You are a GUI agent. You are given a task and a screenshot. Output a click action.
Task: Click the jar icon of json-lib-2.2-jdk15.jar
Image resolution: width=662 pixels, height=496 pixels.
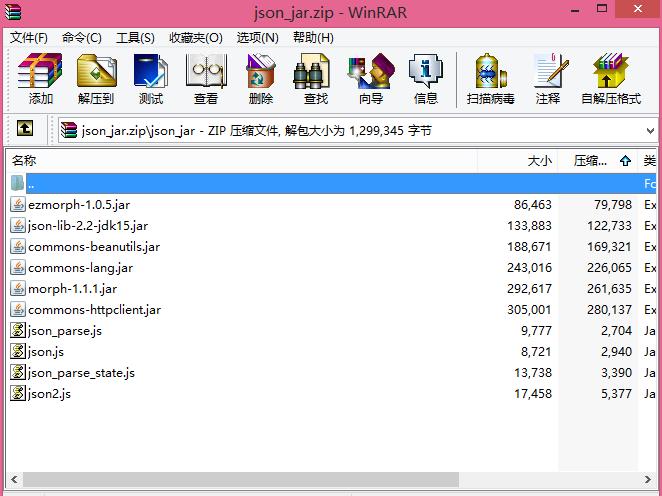(x=18, y=225)
